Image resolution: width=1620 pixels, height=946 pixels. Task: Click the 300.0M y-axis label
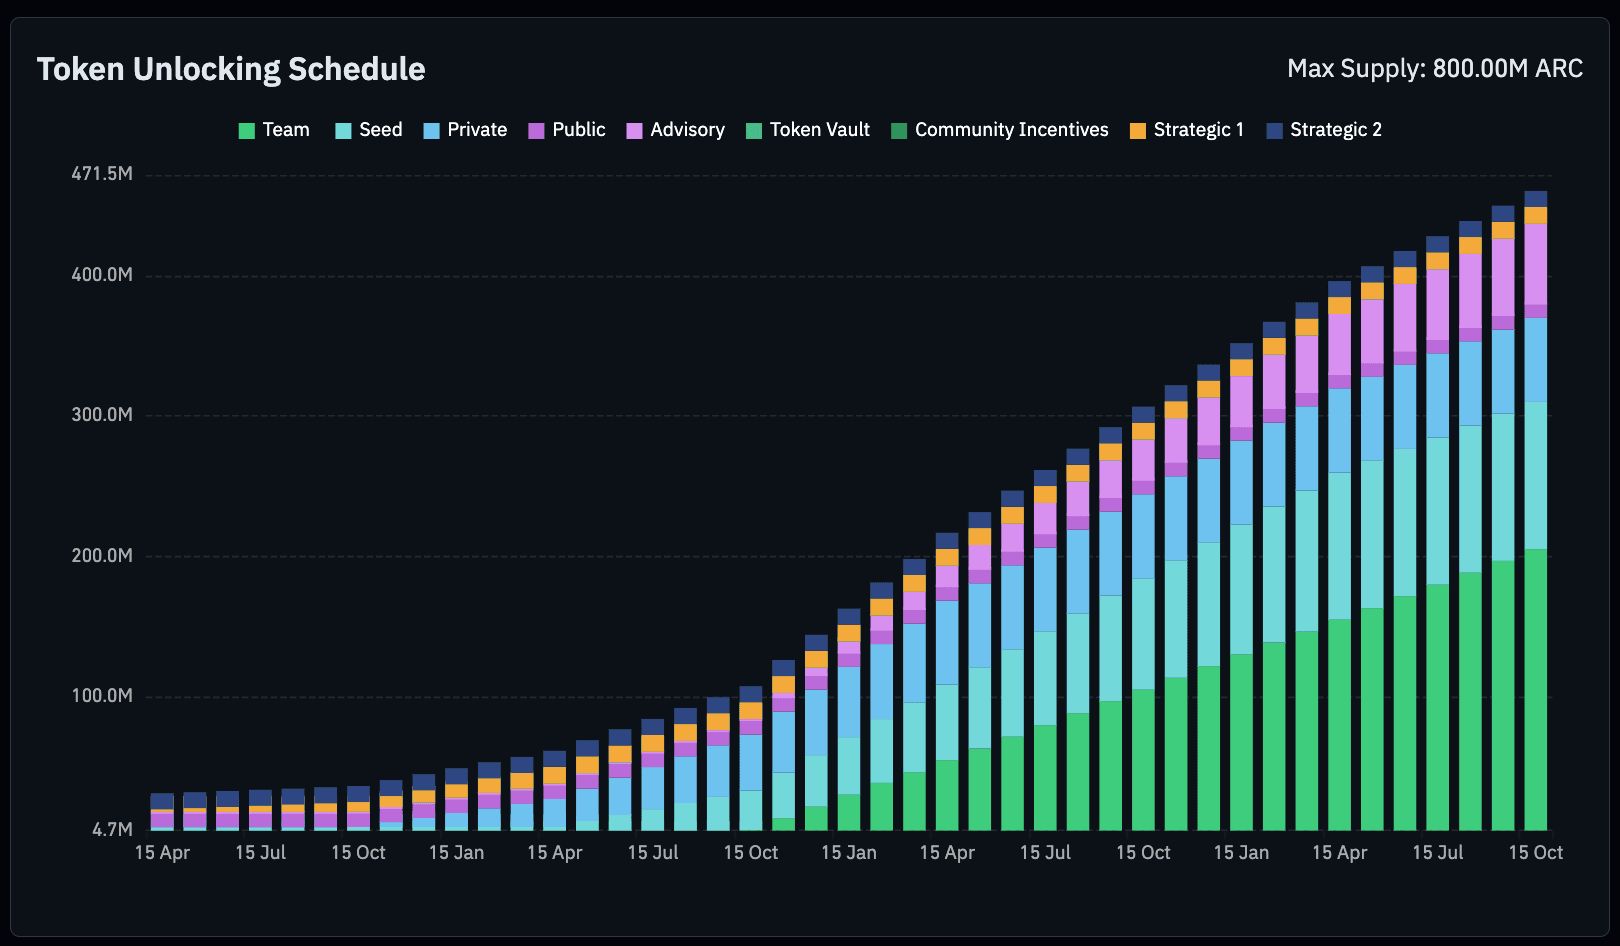click(101, 415)
